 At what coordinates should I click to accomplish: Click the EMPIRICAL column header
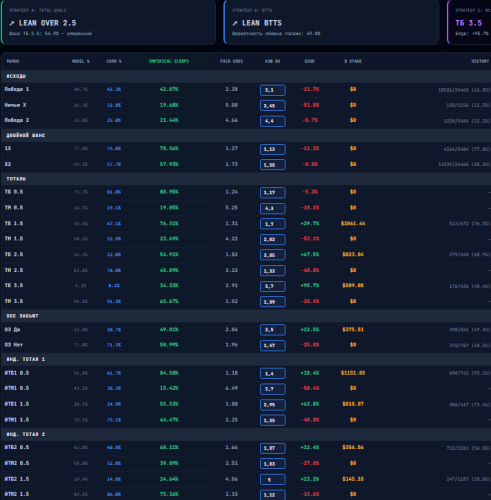click(x=169, y=61)
